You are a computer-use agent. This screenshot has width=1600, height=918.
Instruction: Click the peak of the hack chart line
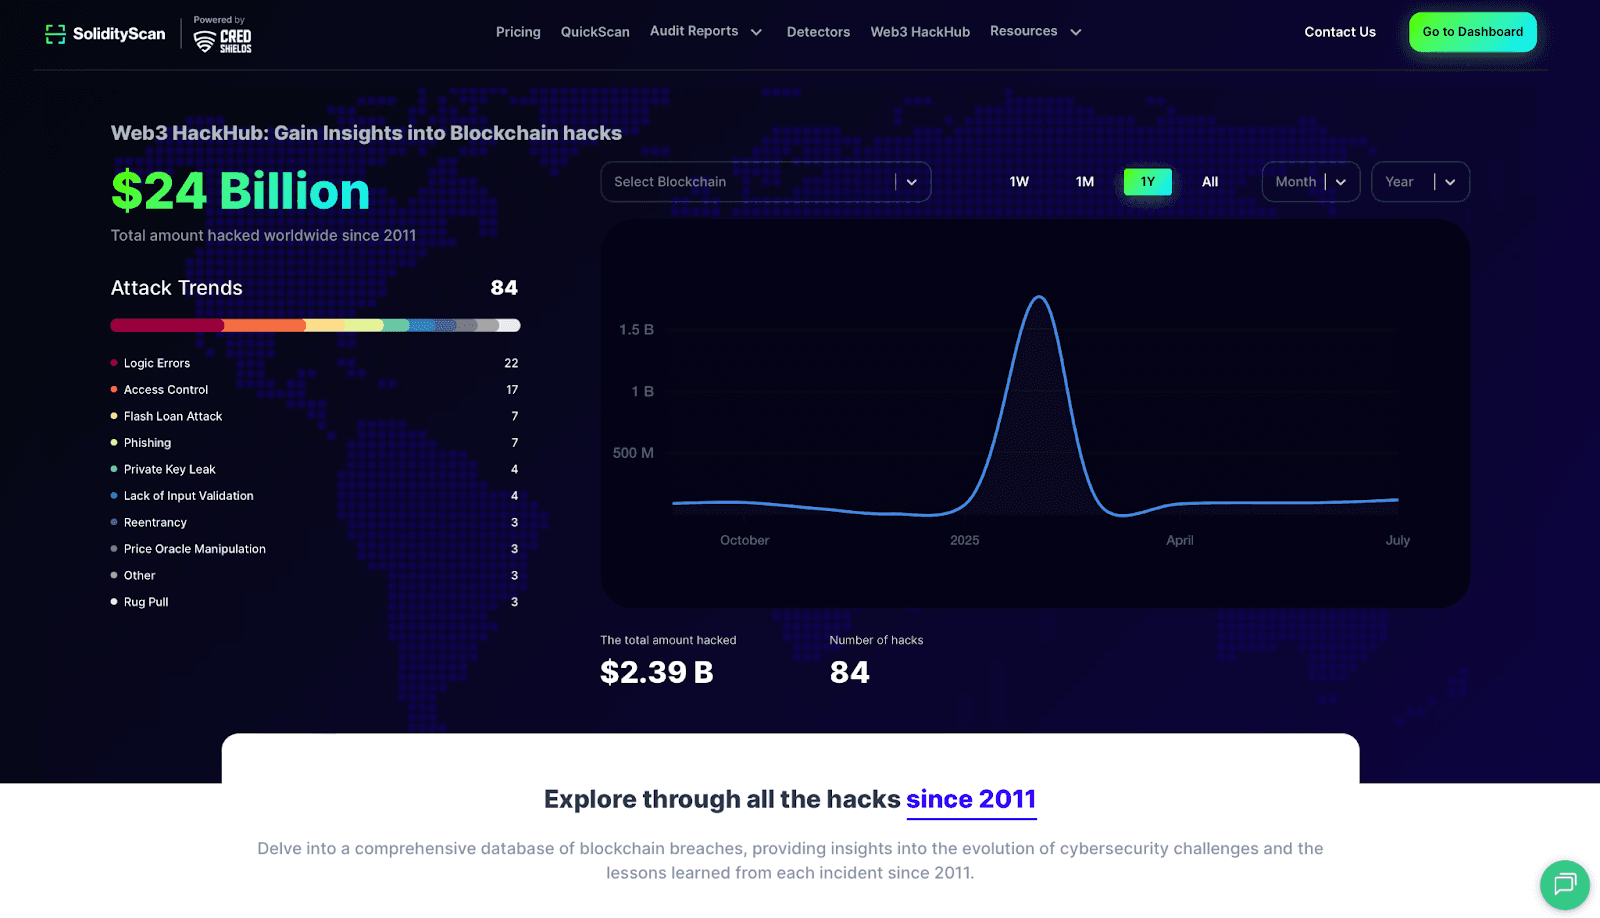click(x=1039, y=297)
